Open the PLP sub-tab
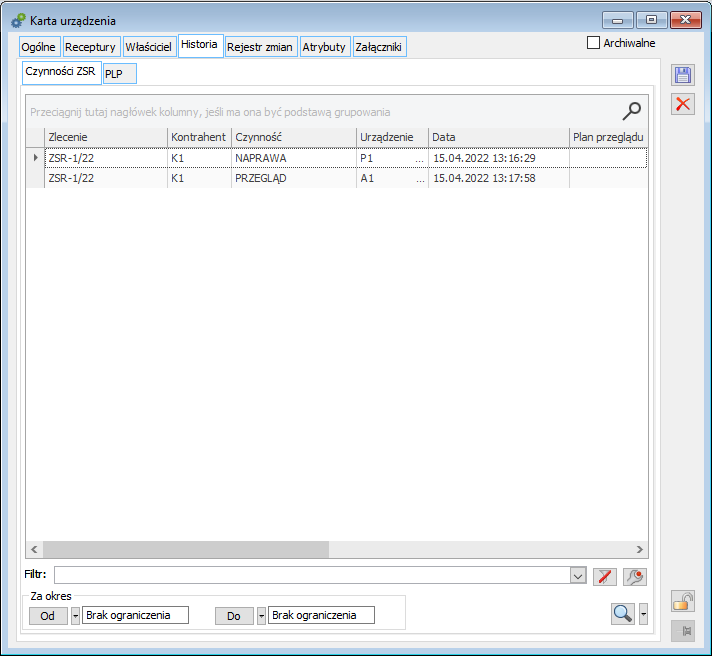Image resolution: width=712 pixels, height=656 pixels. tap(119, 74)
